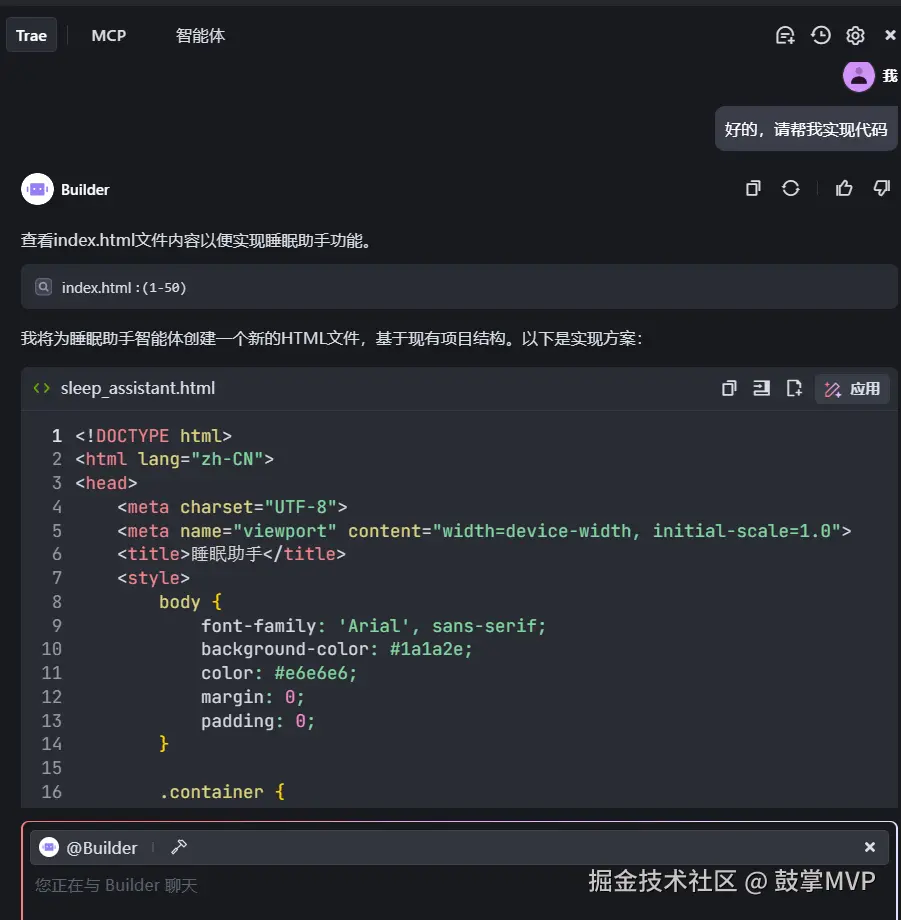Click the font-family Arial code line
This screenshot has height=920, width=901.
point(374,625)
